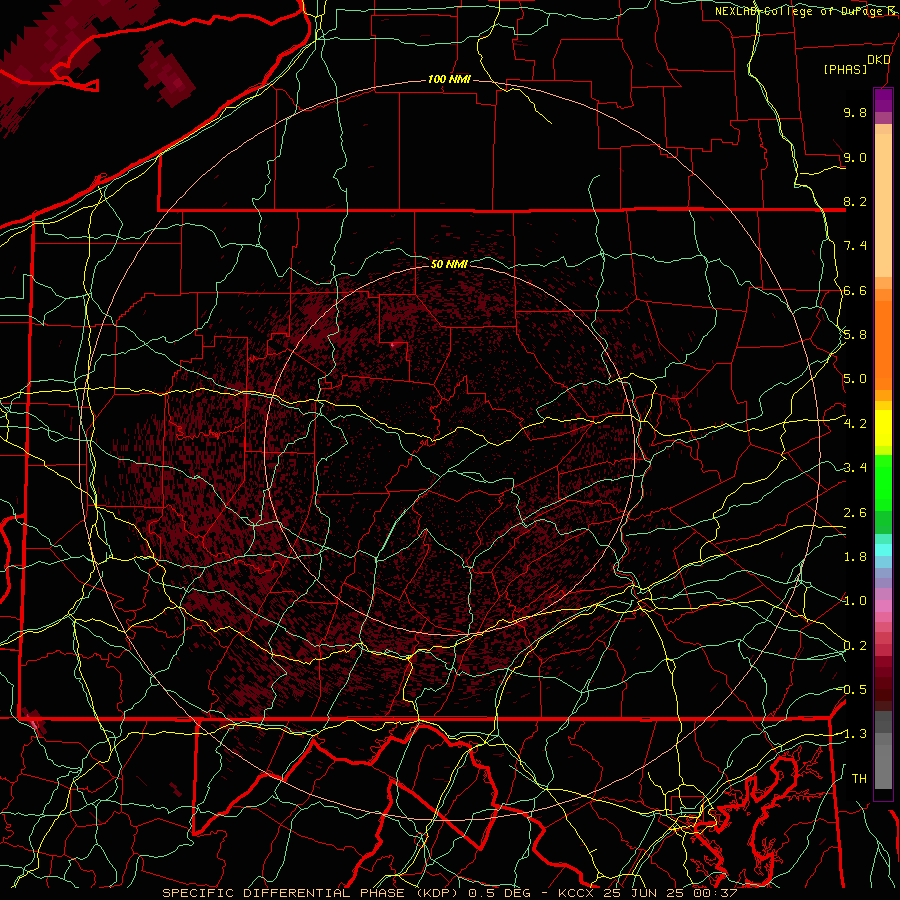Screen dimensions: 900x900
Task: Click the purple top segment of color scale
Action: click(883, 100)
